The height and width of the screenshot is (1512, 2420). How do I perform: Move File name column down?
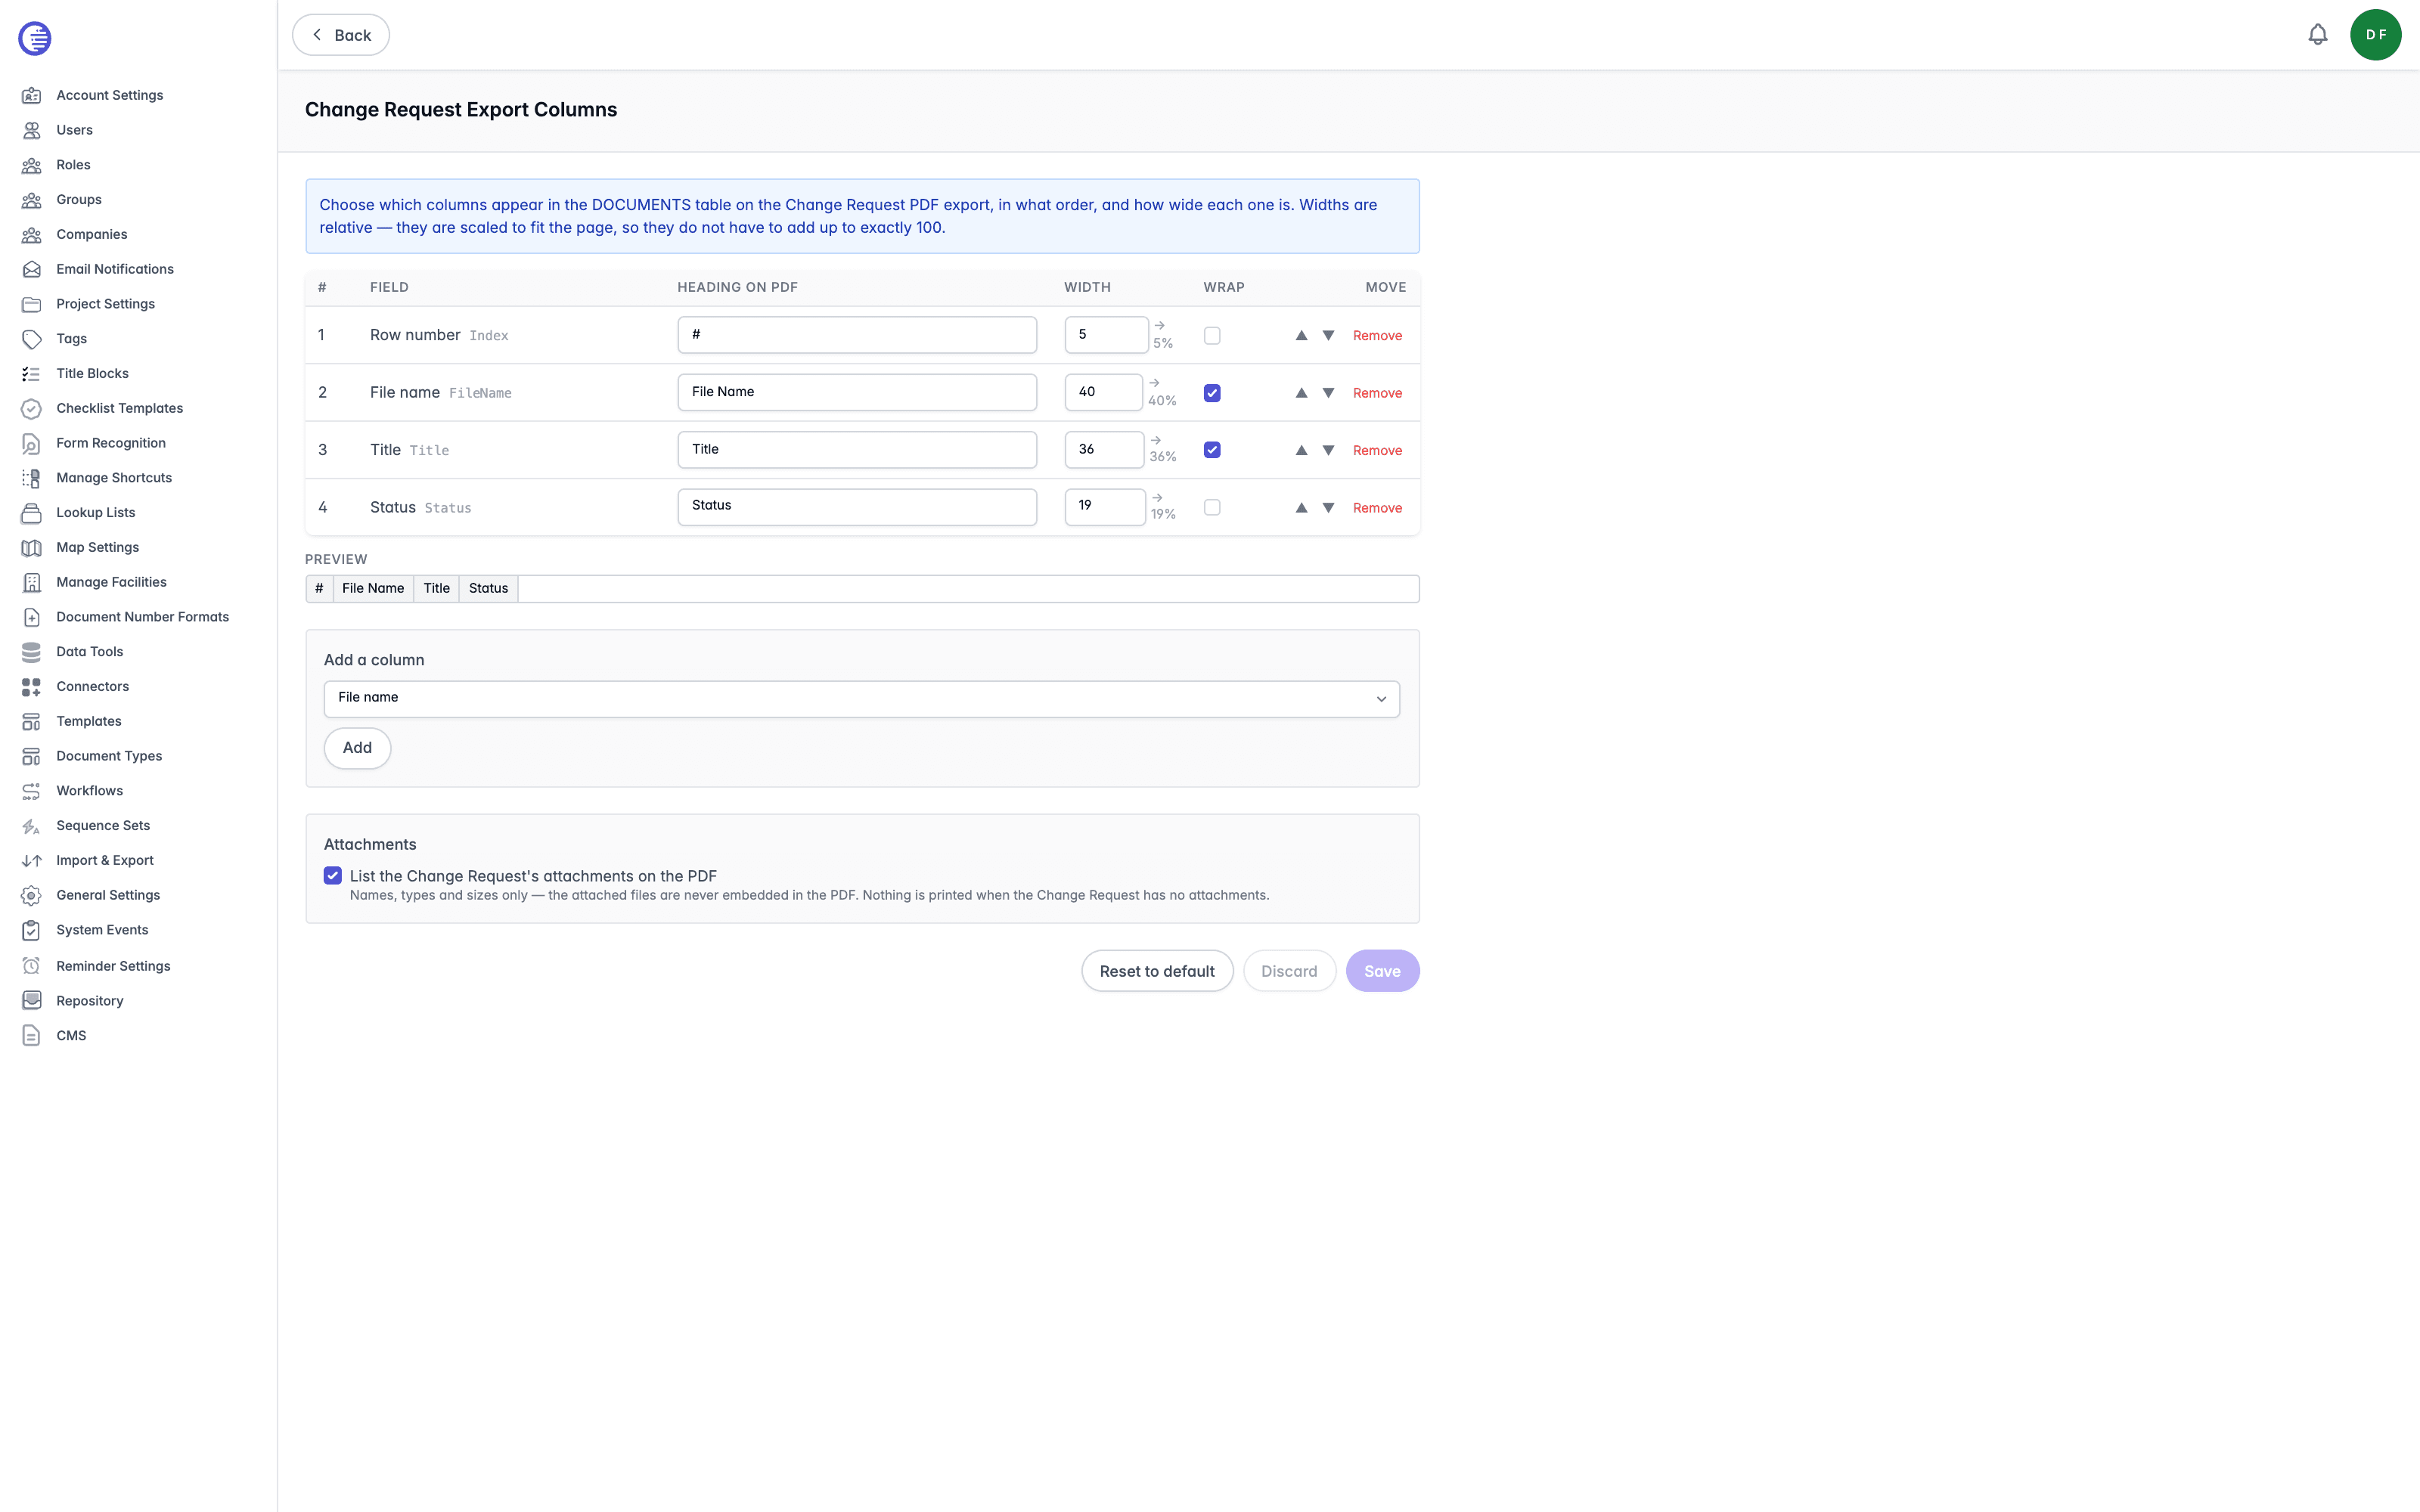click(1328, 393)
